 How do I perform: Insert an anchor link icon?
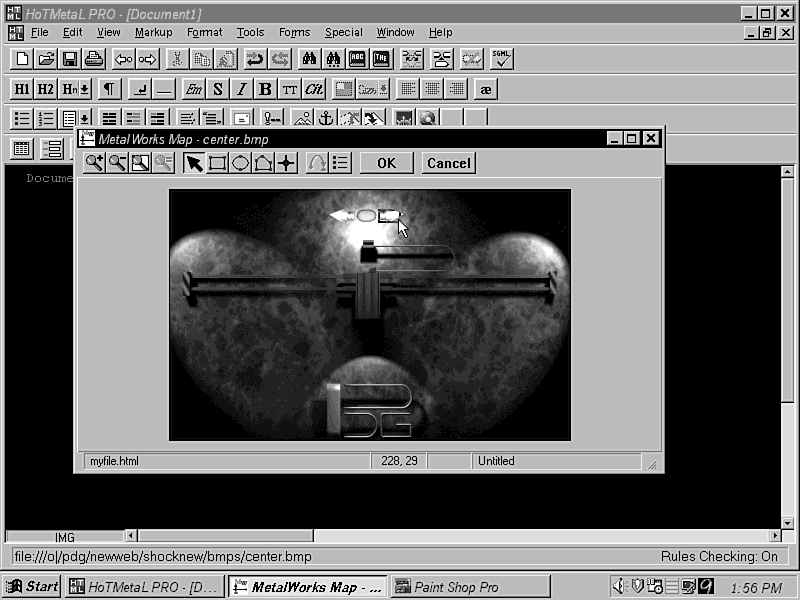[x=326, y=118]
